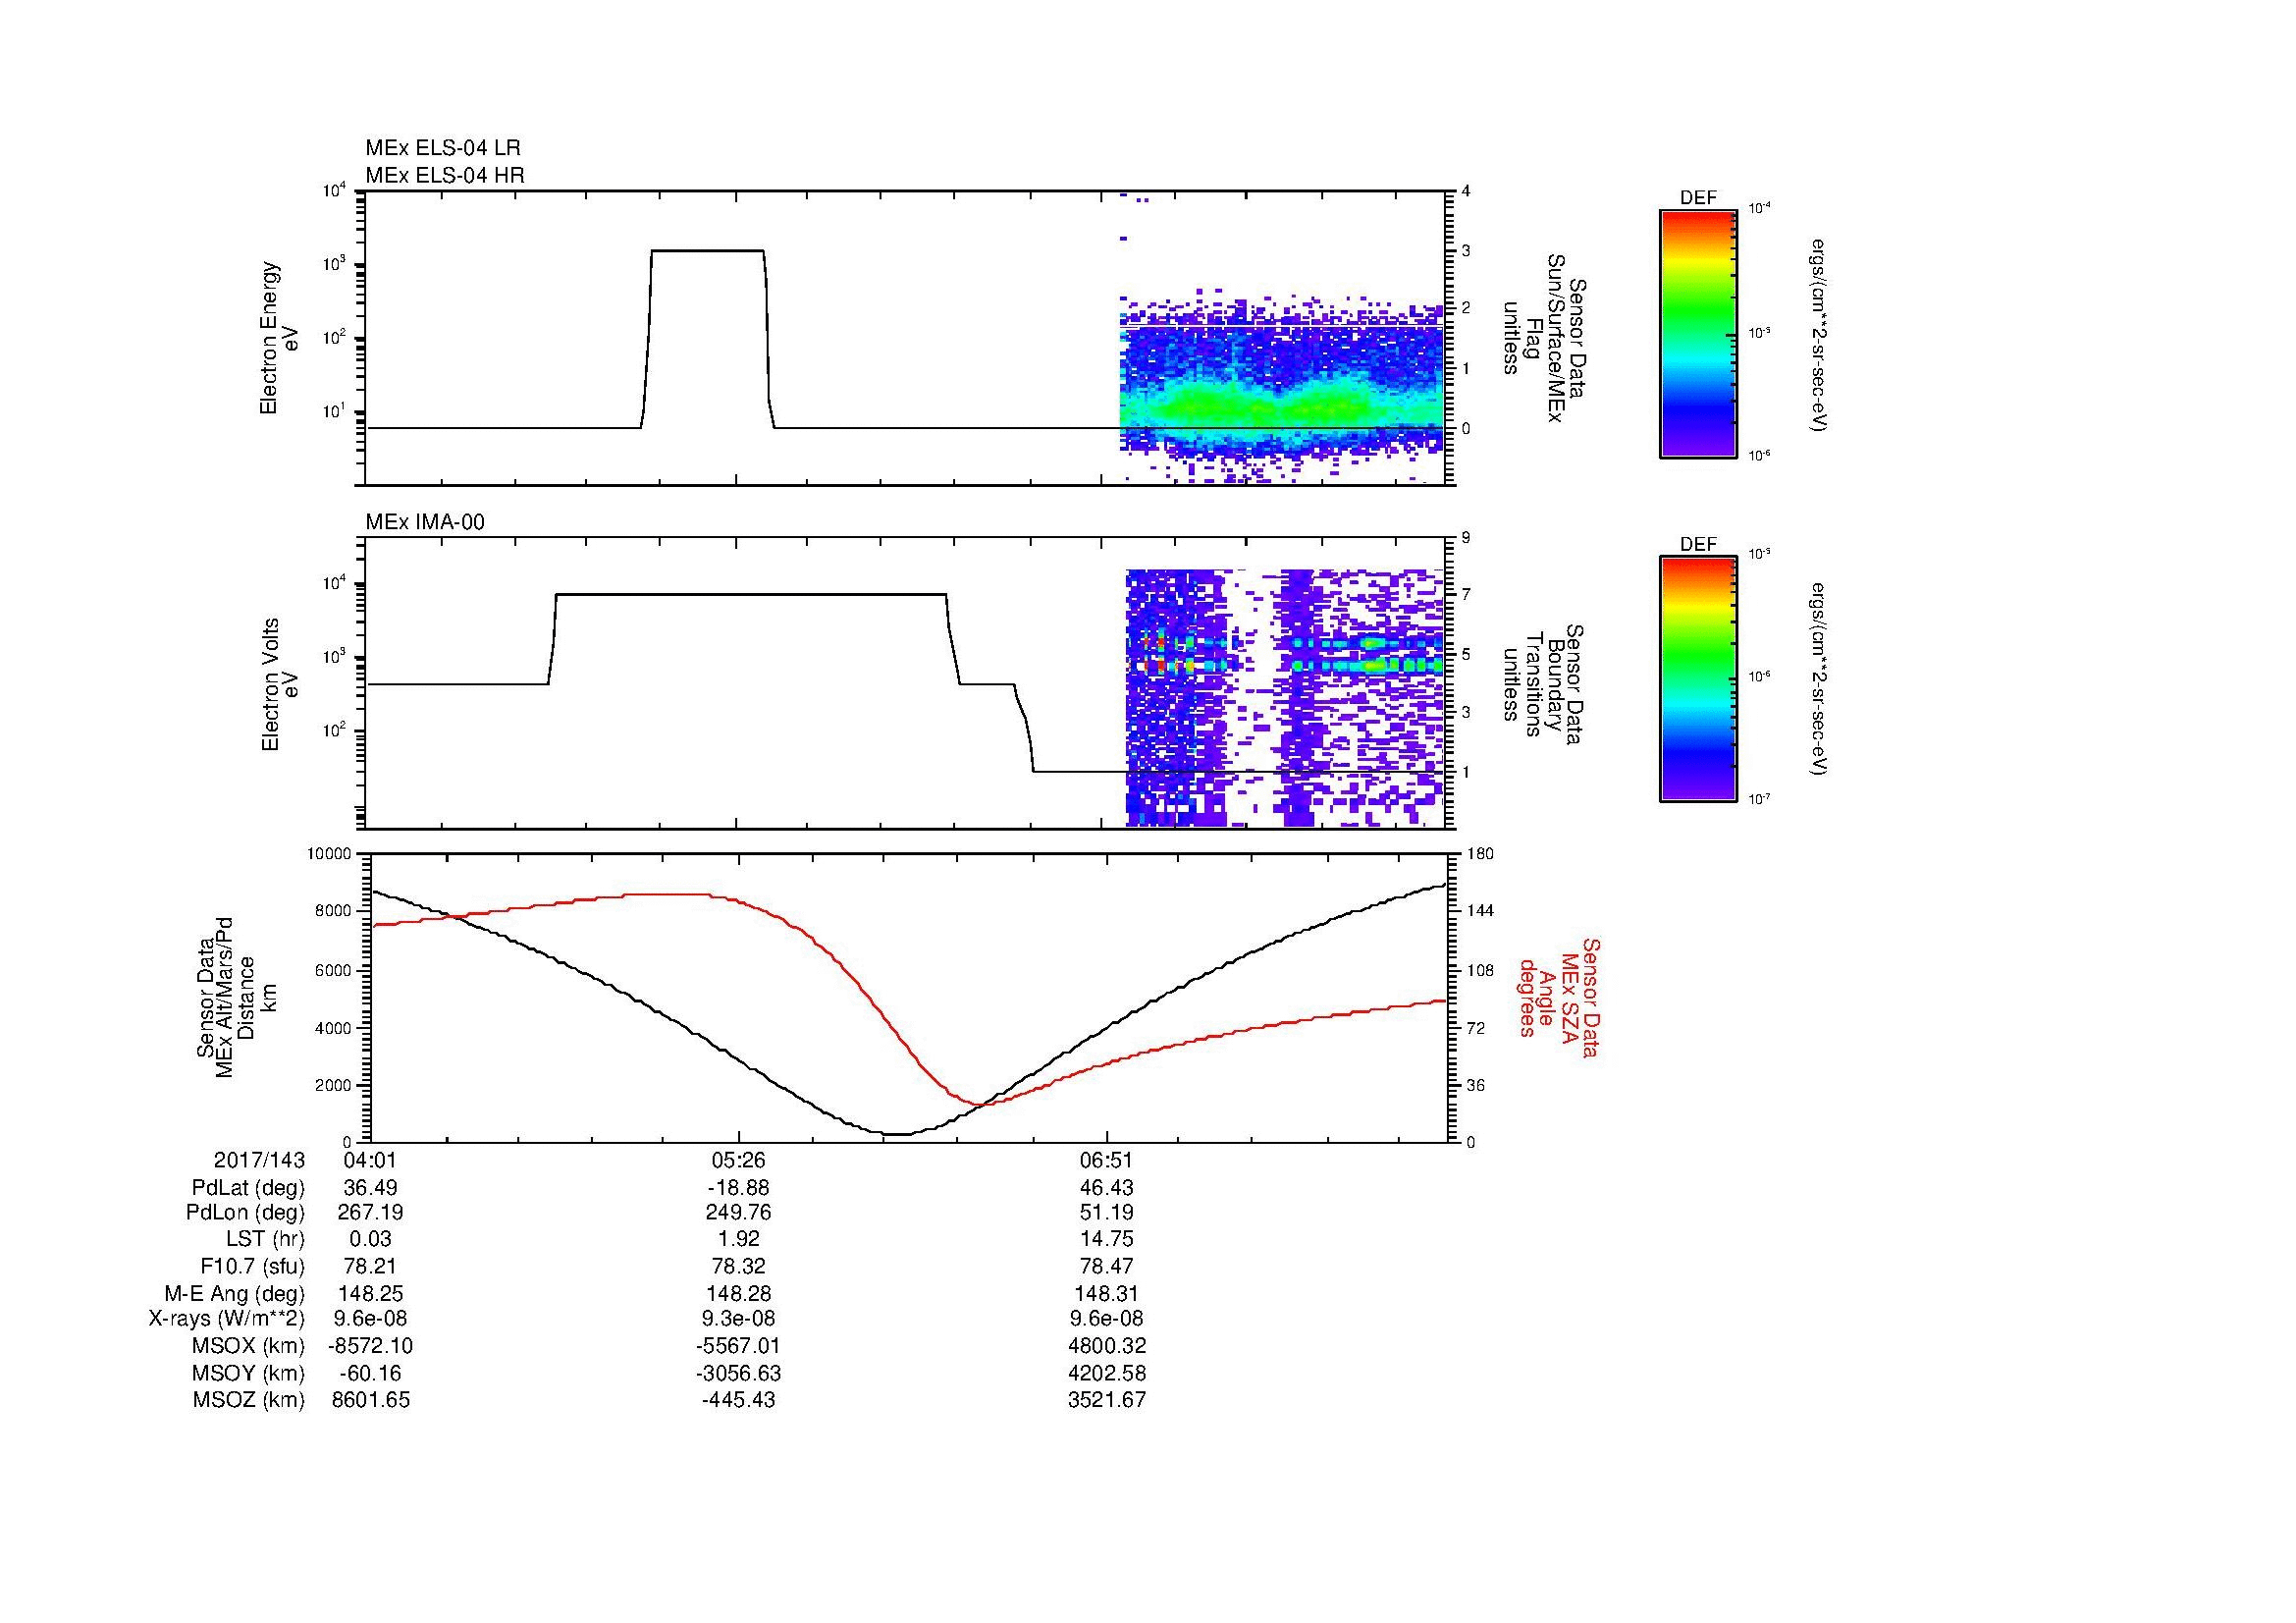Click the IMA ion spectrogram data
This screenshot has width=2296, height=1623.
(x=1285, y=698)
